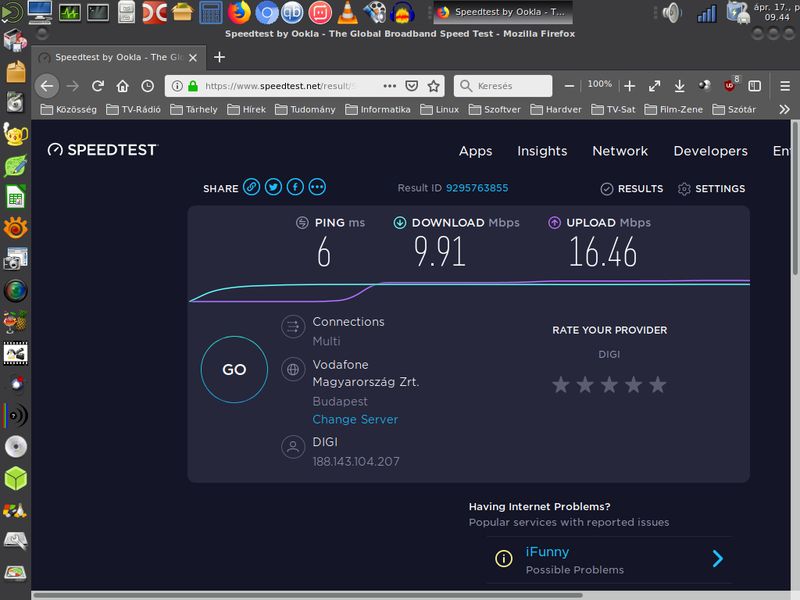
Task: Open a new browser tab
Action: pos(219,57)
